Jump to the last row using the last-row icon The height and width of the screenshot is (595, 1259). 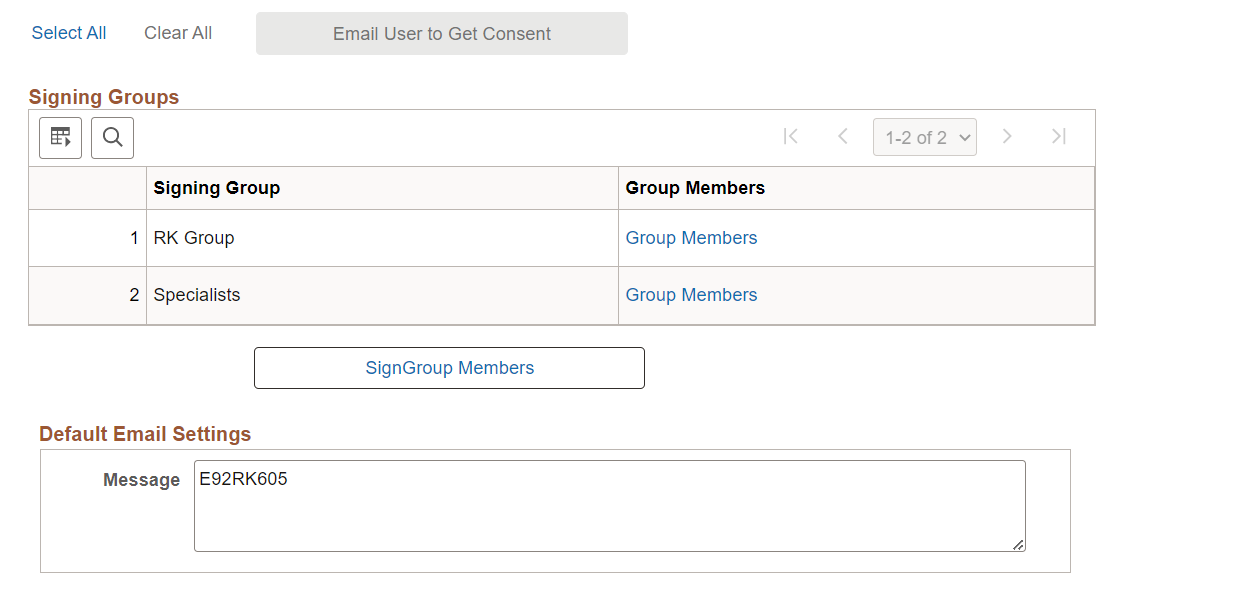pyautogui.click(x=1059, y=136)
